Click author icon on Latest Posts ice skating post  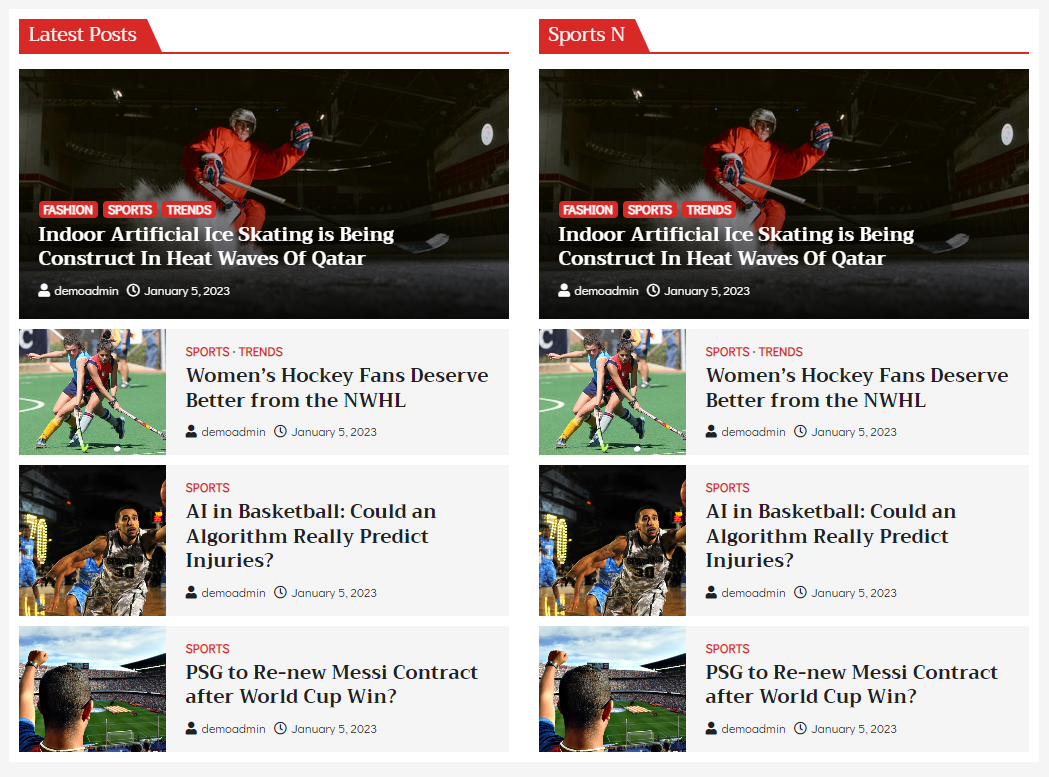[44, 290]
